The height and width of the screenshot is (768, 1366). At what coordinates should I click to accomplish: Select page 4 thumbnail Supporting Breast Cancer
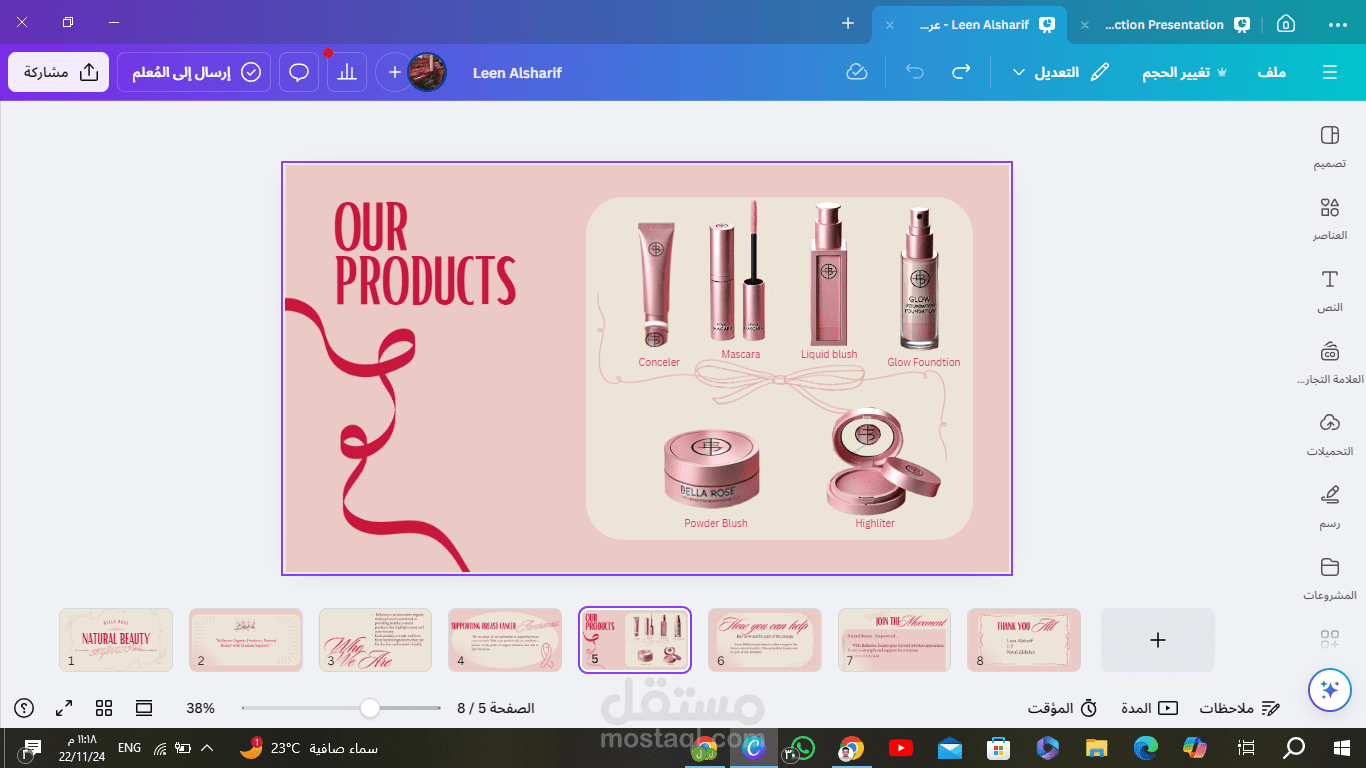pos(505,640)
